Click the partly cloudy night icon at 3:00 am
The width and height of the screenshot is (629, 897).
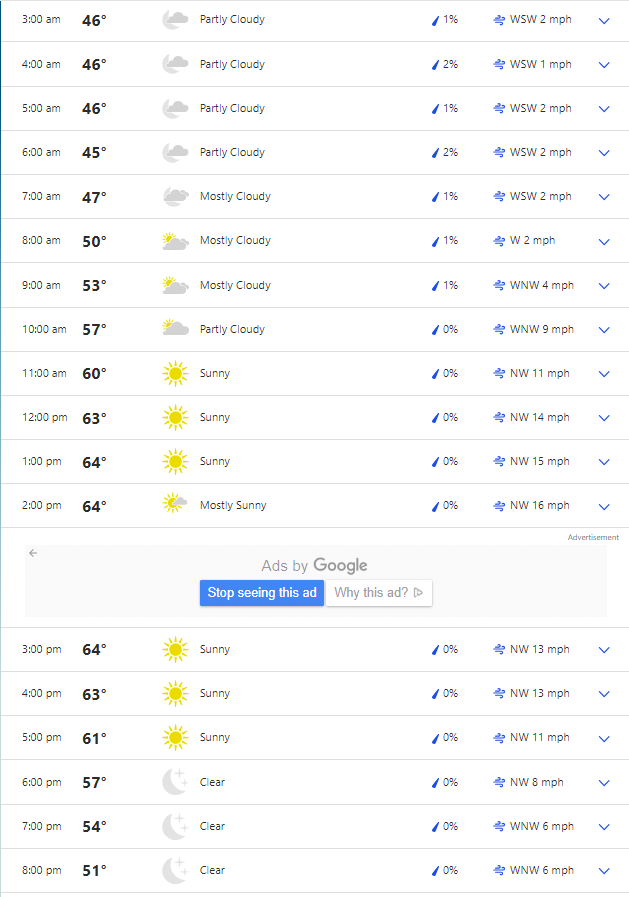point(175,19)
